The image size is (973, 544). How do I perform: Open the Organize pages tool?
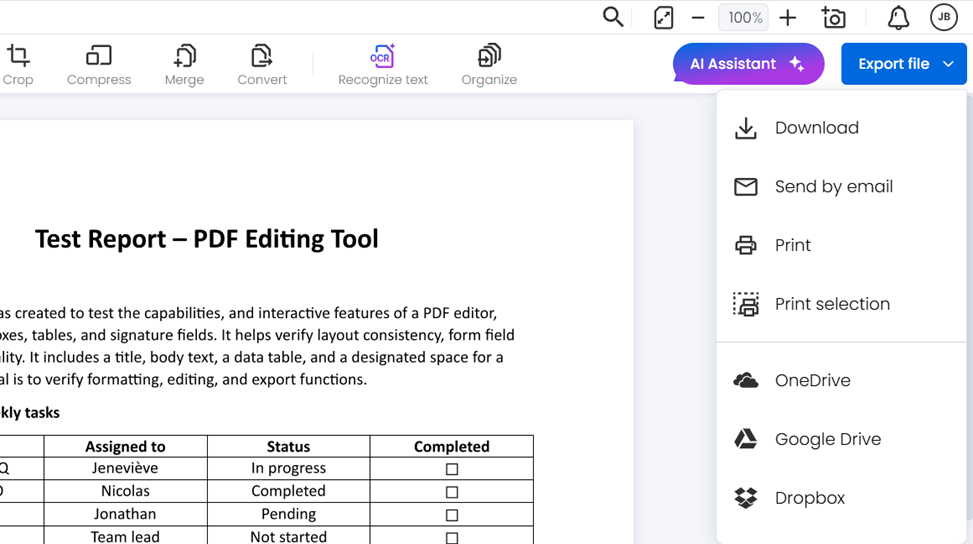coord(489,65)
